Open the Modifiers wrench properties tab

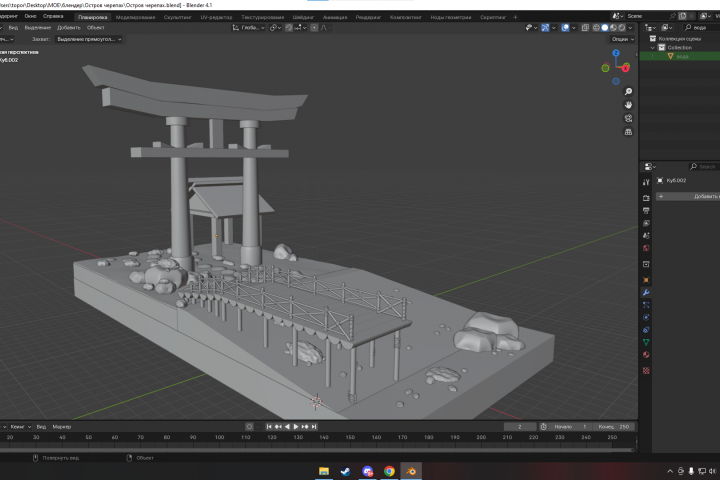(x=646, y=293)
